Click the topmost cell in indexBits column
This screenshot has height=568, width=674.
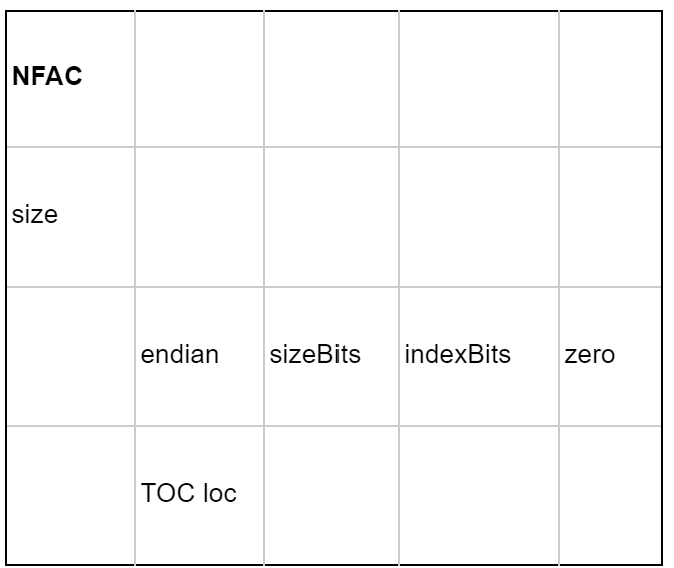pos(478,78)
